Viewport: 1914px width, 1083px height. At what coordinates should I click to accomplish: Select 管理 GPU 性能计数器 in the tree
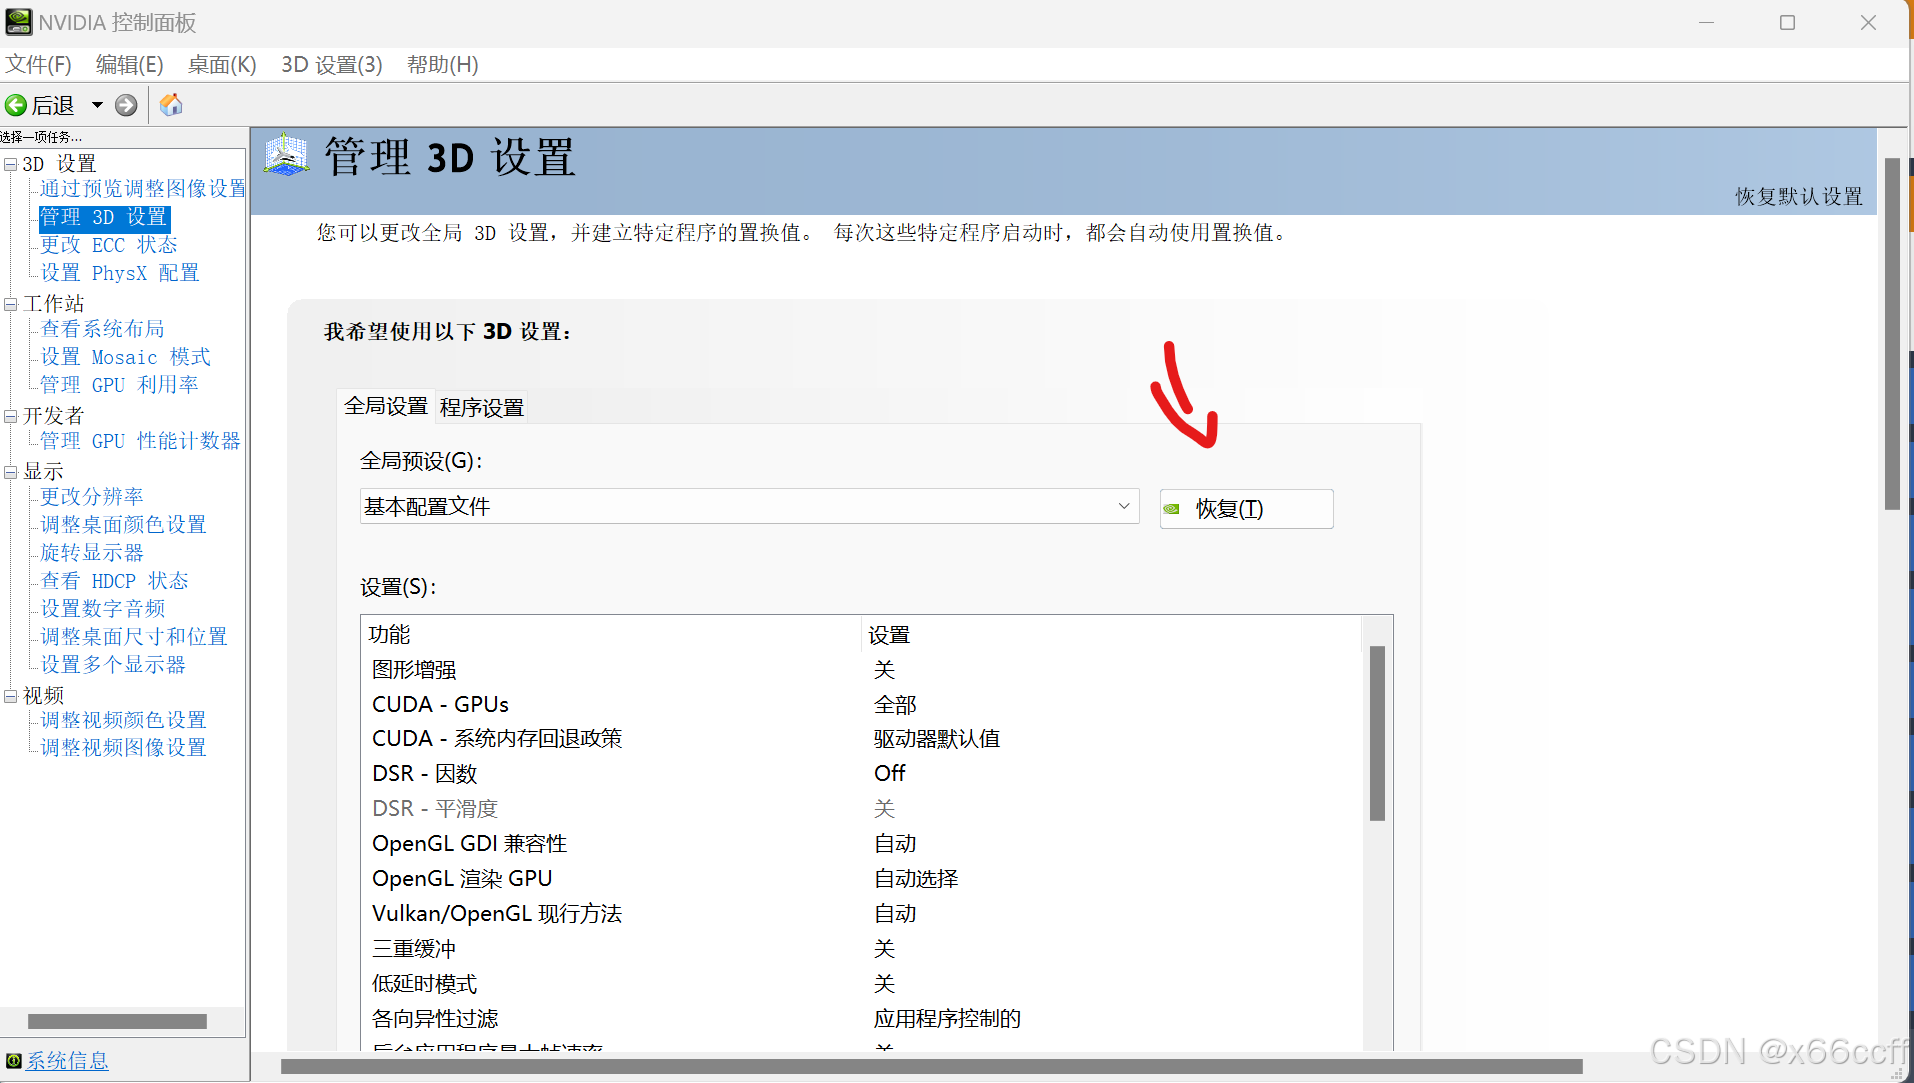[141, 441]
